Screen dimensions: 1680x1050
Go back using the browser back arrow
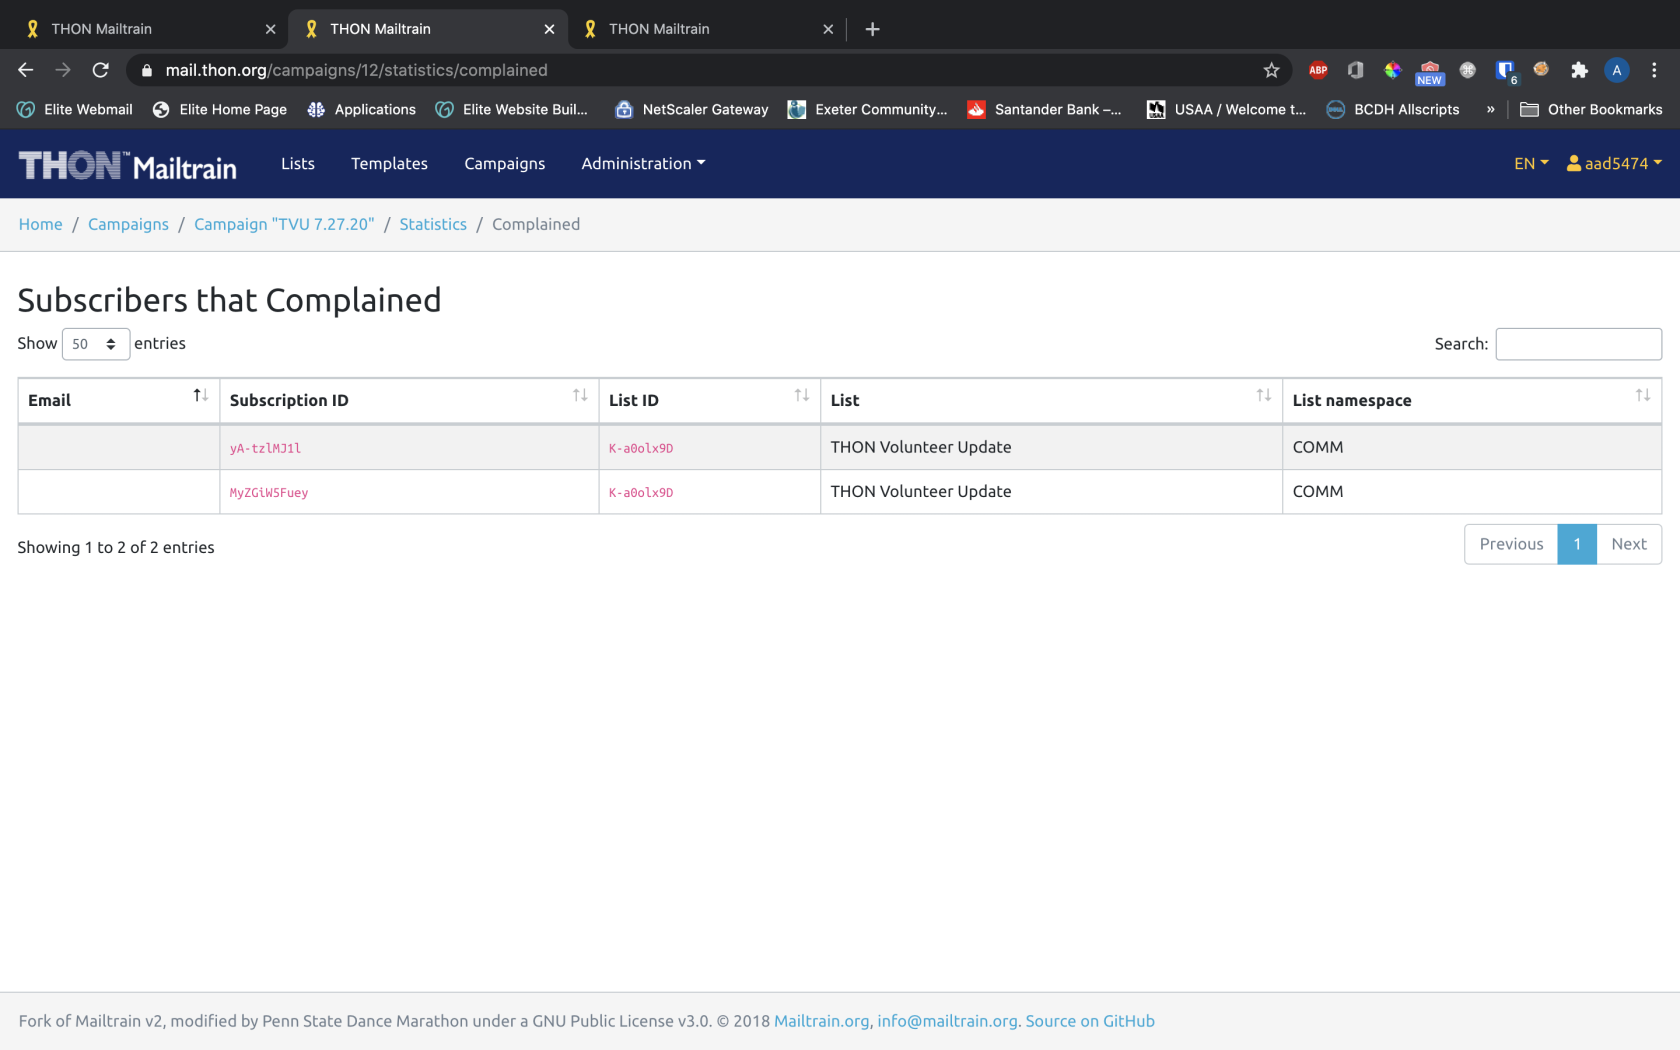(x=26, y=70)
